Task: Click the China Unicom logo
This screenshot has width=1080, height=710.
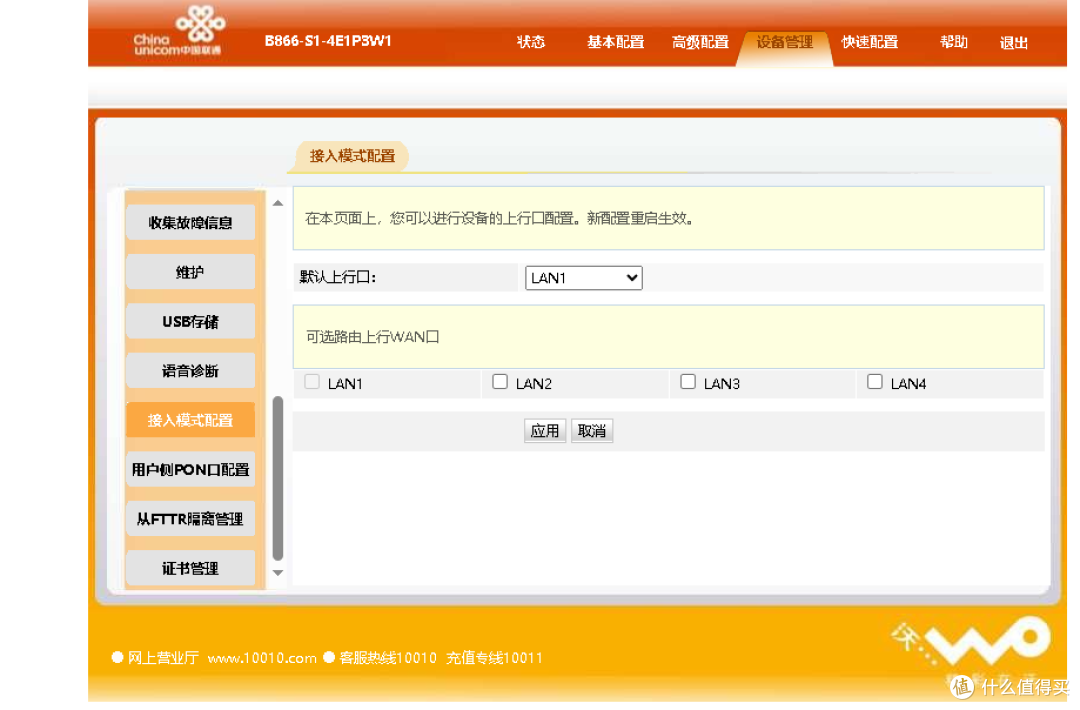Action: pos(179,31)
